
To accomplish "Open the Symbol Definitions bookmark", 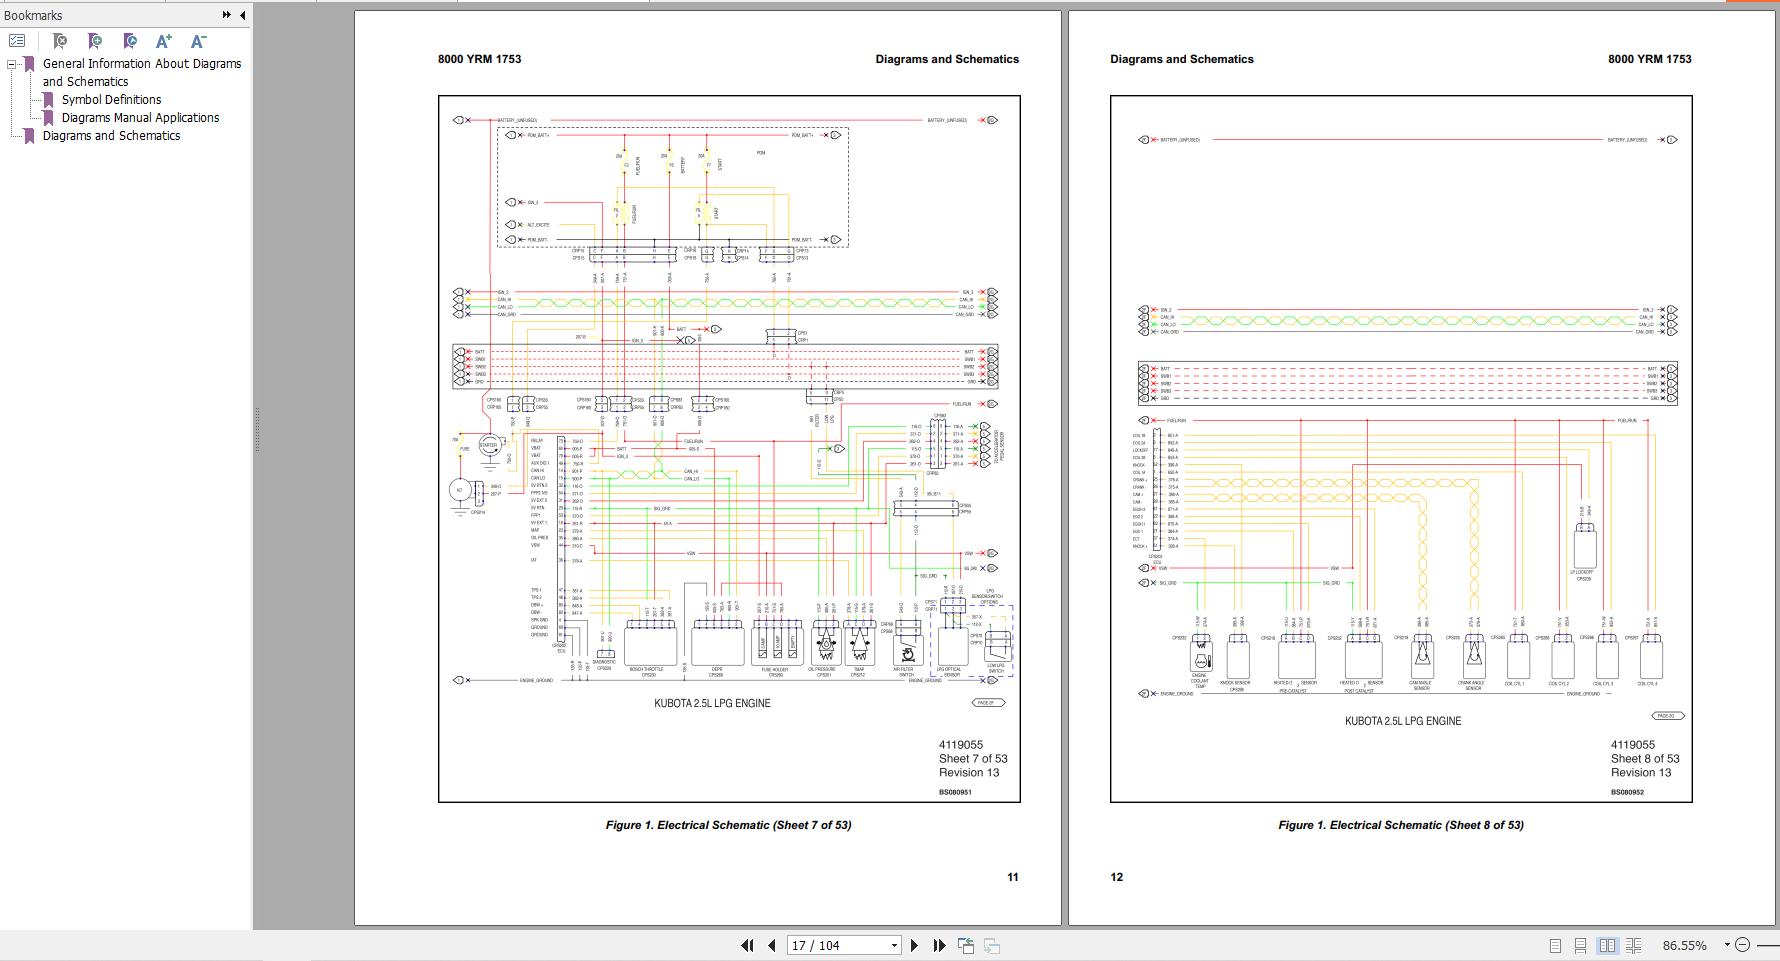I will click(111, 100).
